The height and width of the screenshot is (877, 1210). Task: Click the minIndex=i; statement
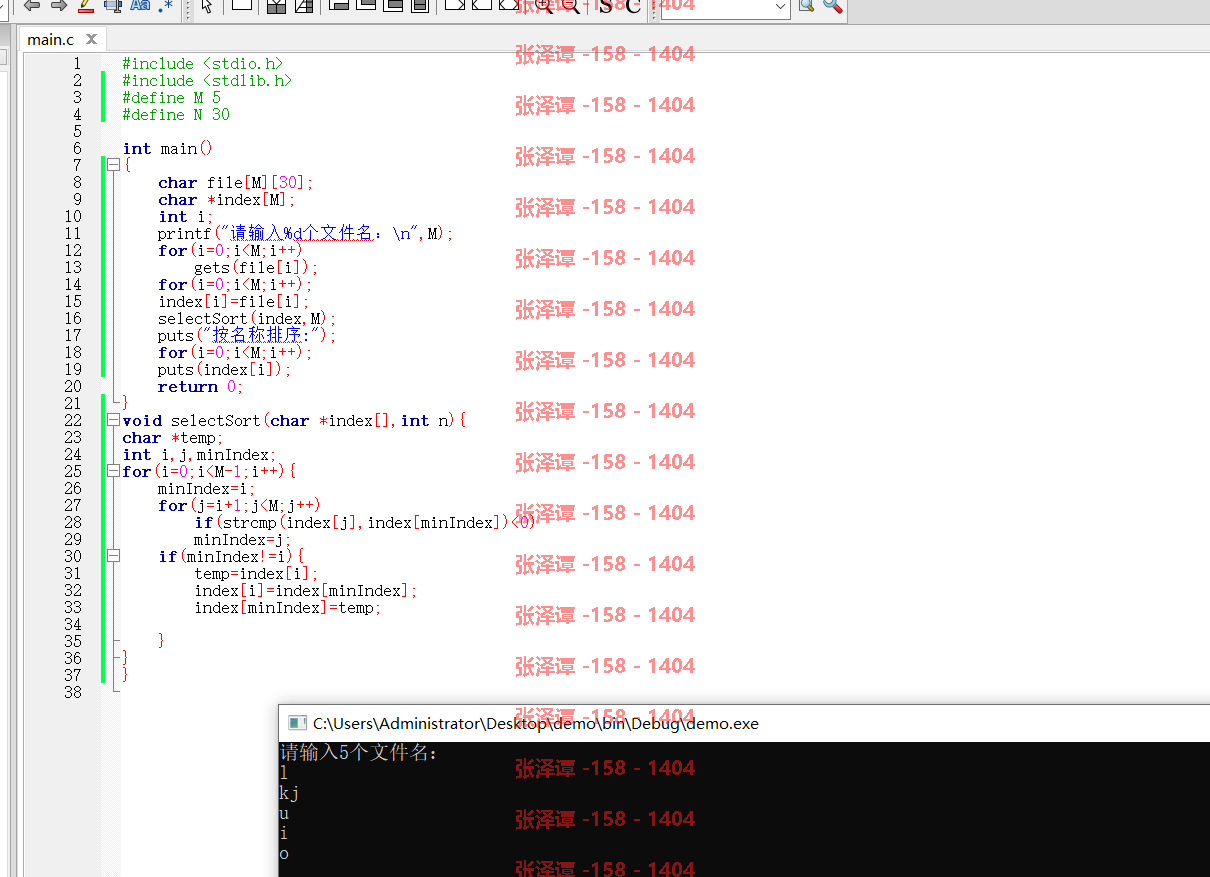[207, 489]
